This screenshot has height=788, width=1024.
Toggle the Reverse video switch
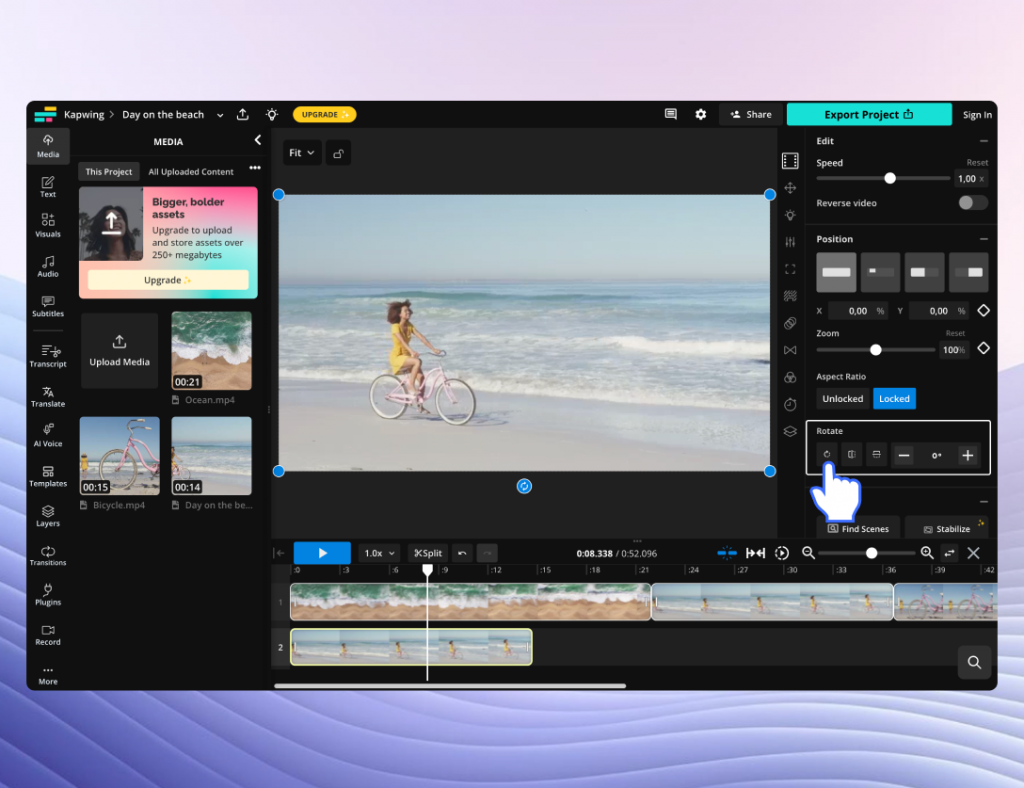972,203
